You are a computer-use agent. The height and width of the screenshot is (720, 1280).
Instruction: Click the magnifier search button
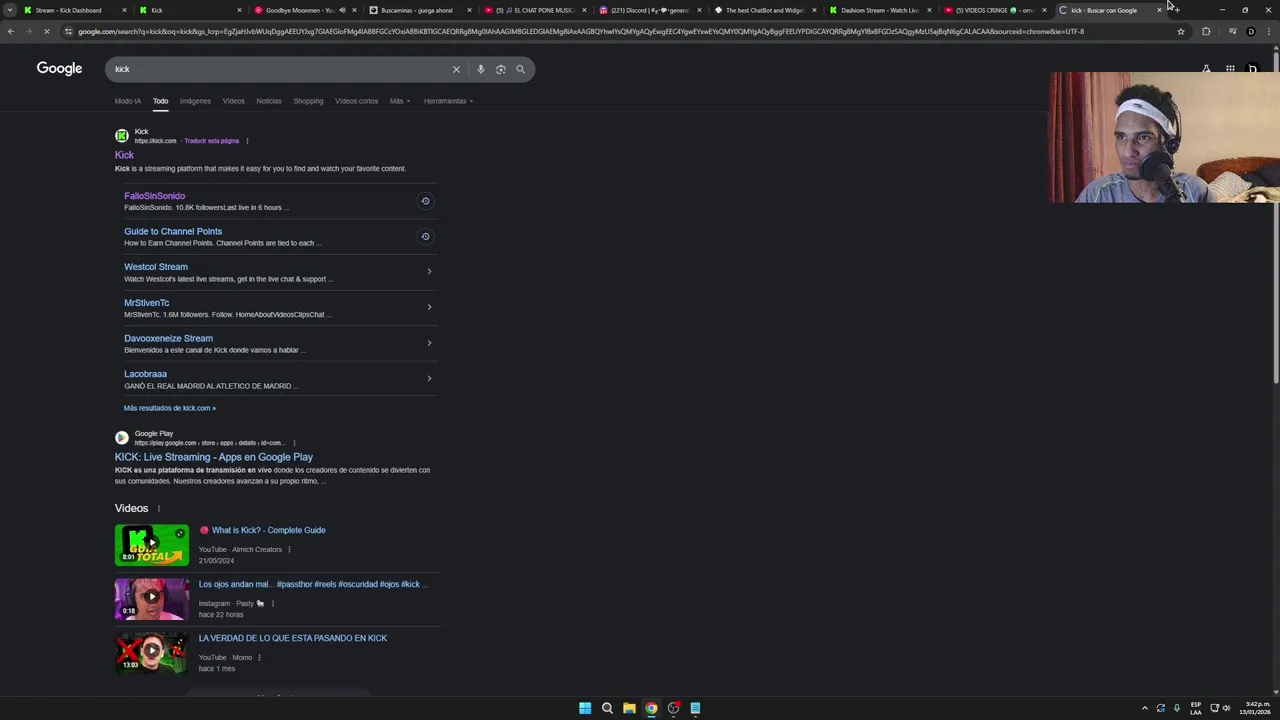[521, 69]
